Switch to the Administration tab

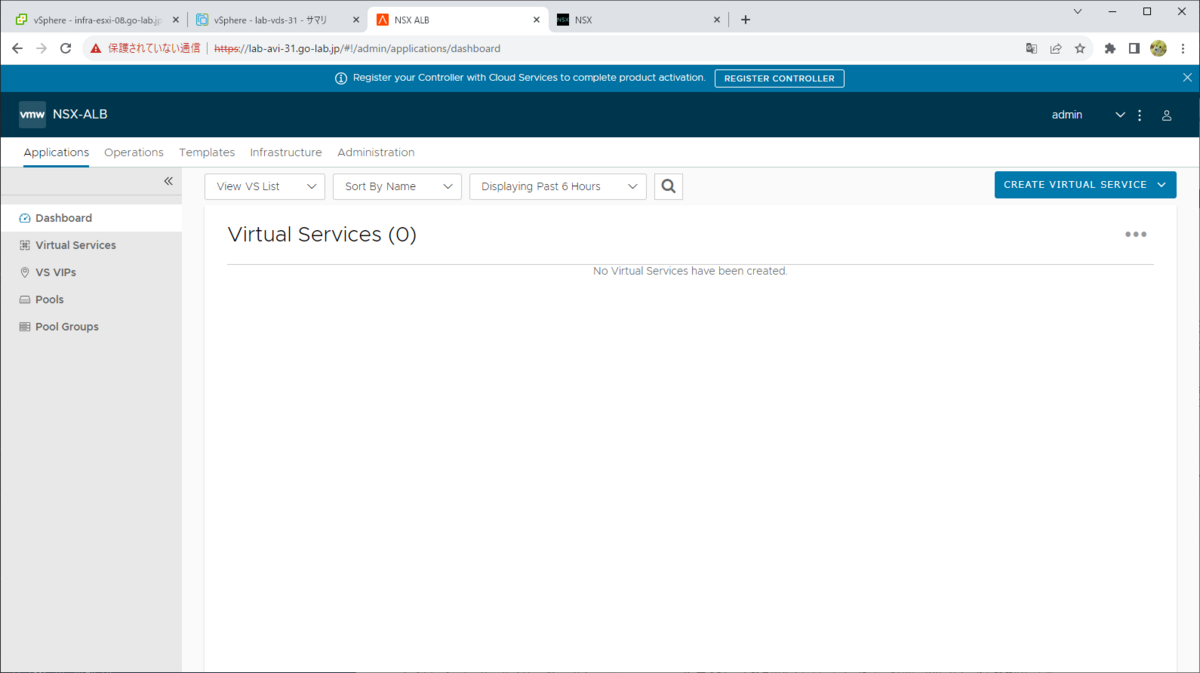click(x=376, y=152)
